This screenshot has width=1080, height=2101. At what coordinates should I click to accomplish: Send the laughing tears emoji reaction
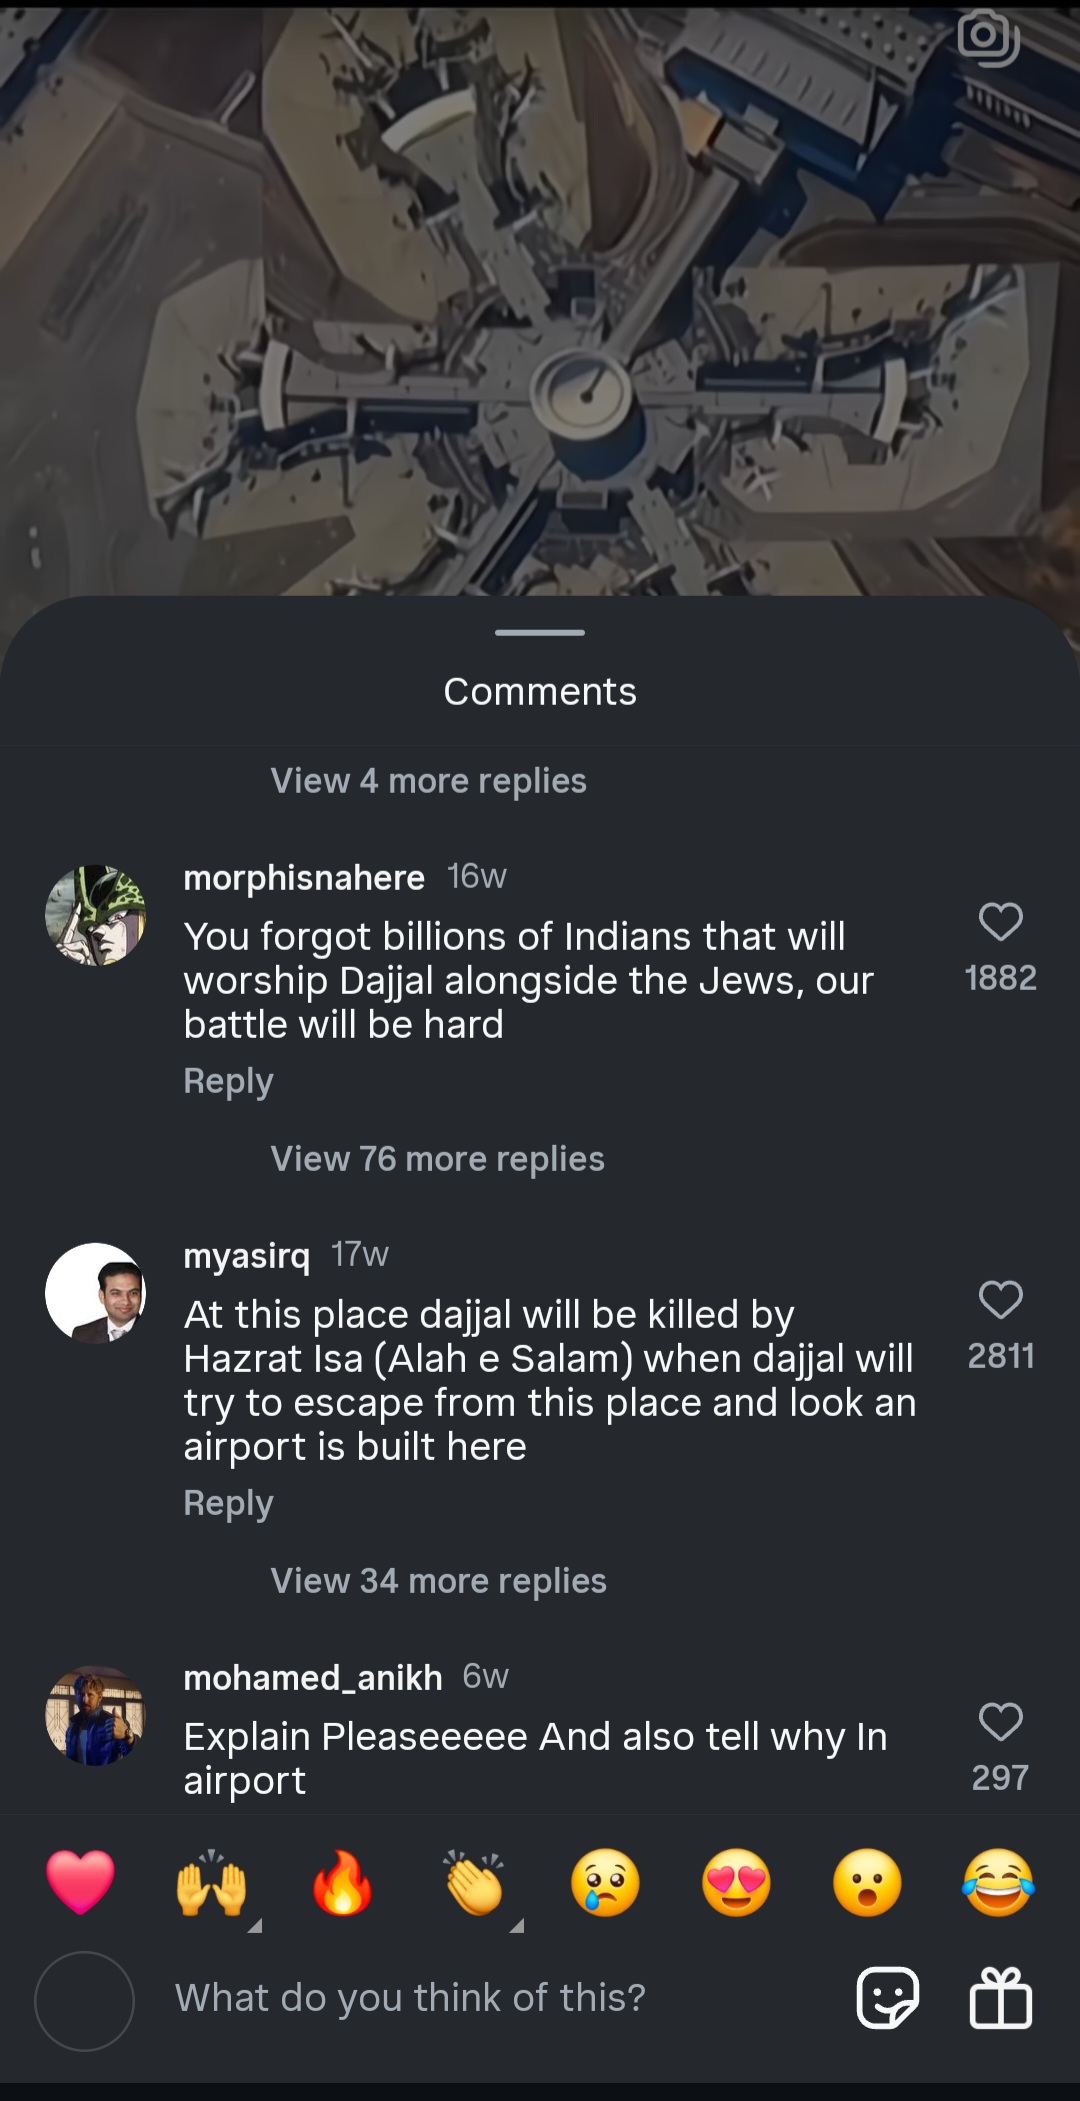(x=998, y=1882)
